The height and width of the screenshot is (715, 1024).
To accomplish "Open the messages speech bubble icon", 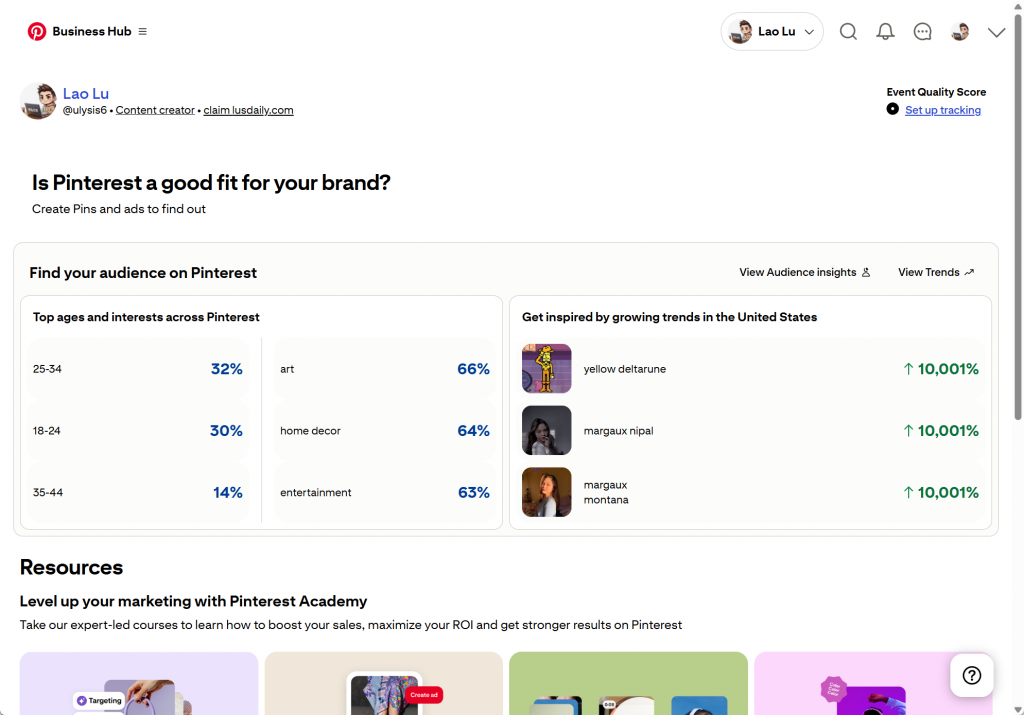I will click(922, 31).
